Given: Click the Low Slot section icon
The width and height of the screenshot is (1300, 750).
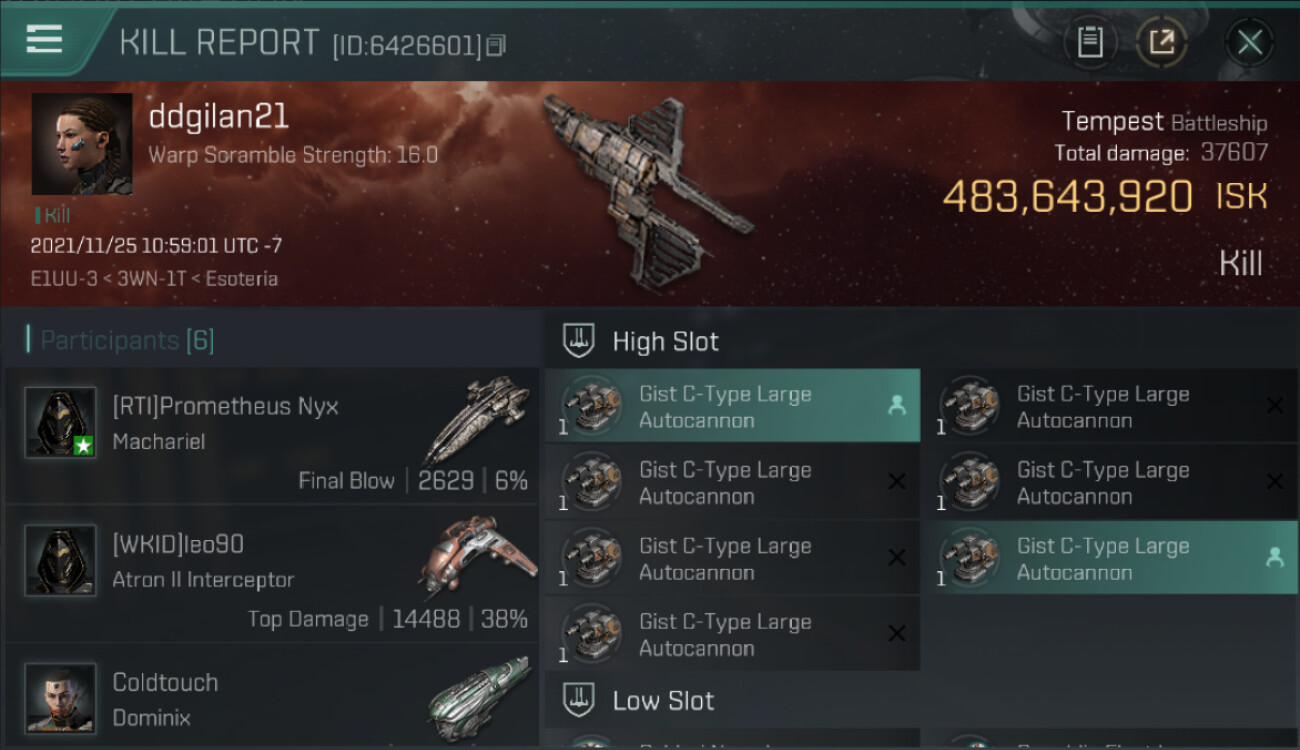Looking at the screenshot, I should tap(580, 700).
